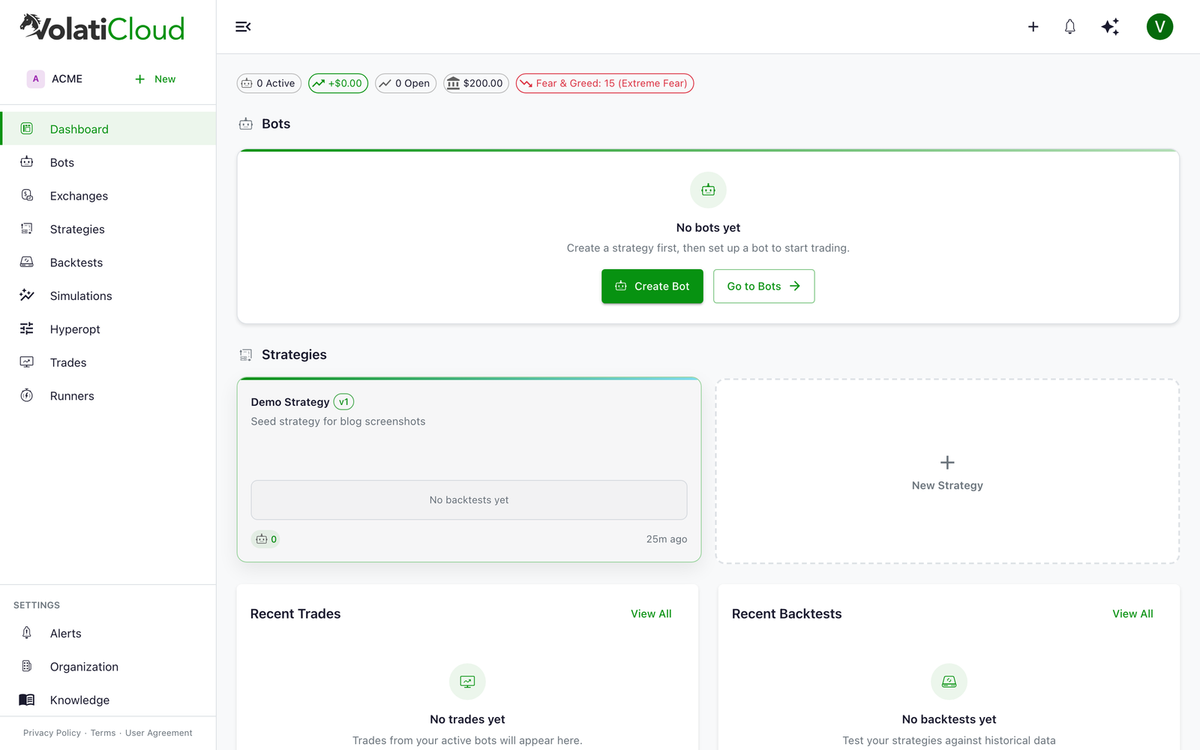The height and width of the screenshot is (750, 1200).
Task: Open the Demo Strategy card title
Action: pos(290,402)
